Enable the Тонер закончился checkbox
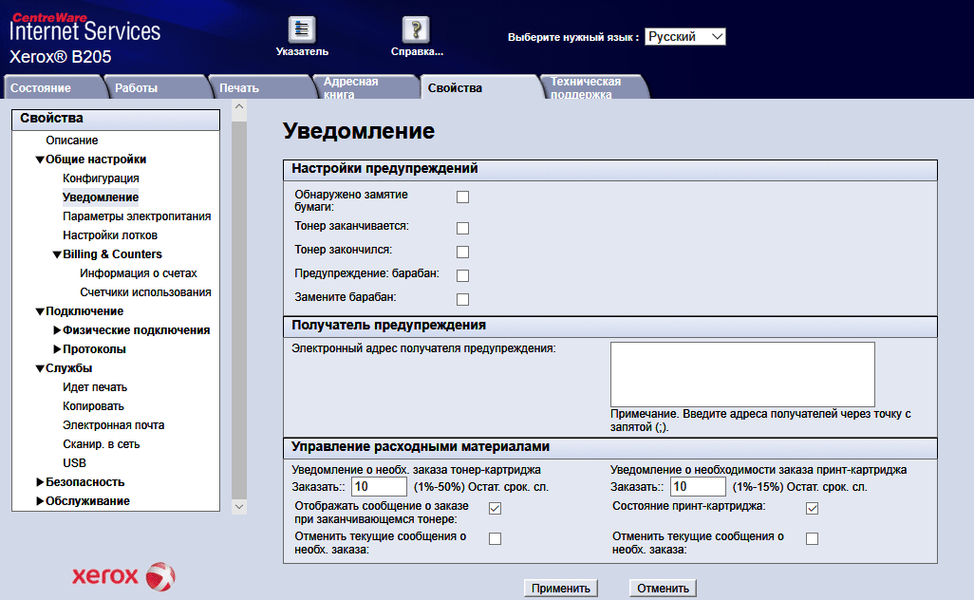 point(463,252)
